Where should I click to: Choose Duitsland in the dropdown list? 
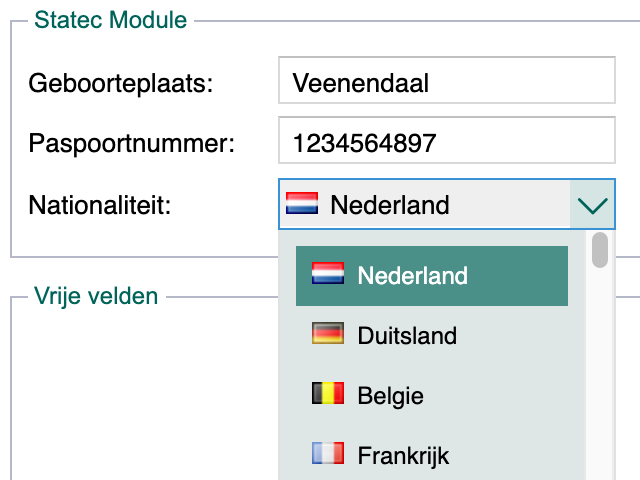432,336
